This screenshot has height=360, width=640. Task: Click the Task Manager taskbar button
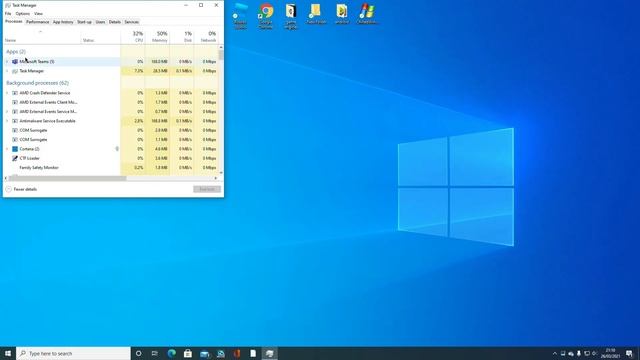(269, 353)
